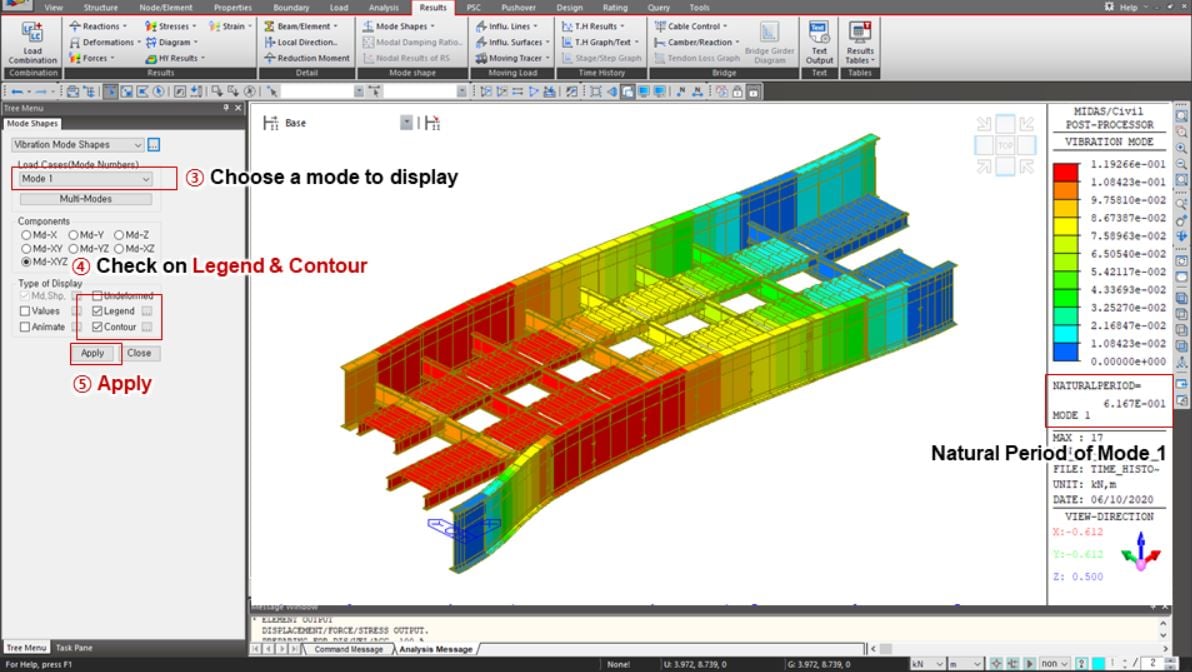The image size is (1192, 672).
Task: Switch to the Task Pane tab
Action: click(x=74, y=648)
